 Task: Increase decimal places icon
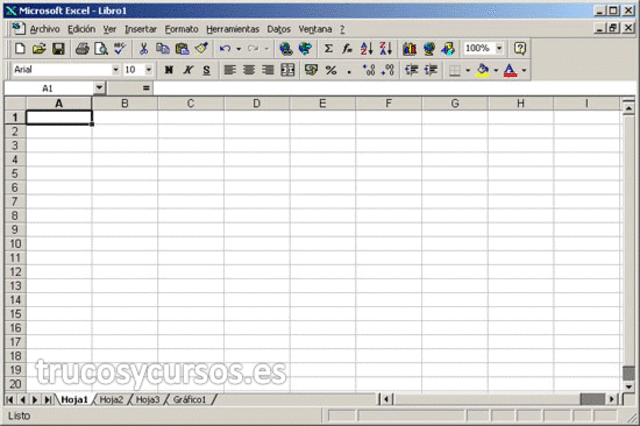[x=369, y=70]
